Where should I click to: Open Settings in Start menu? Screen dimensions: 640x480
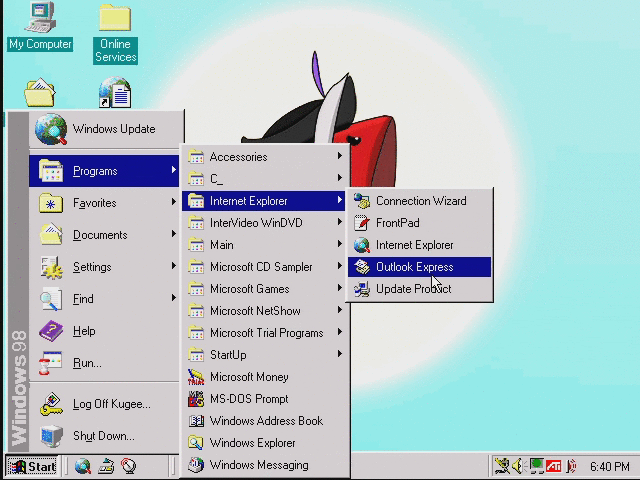104,267
